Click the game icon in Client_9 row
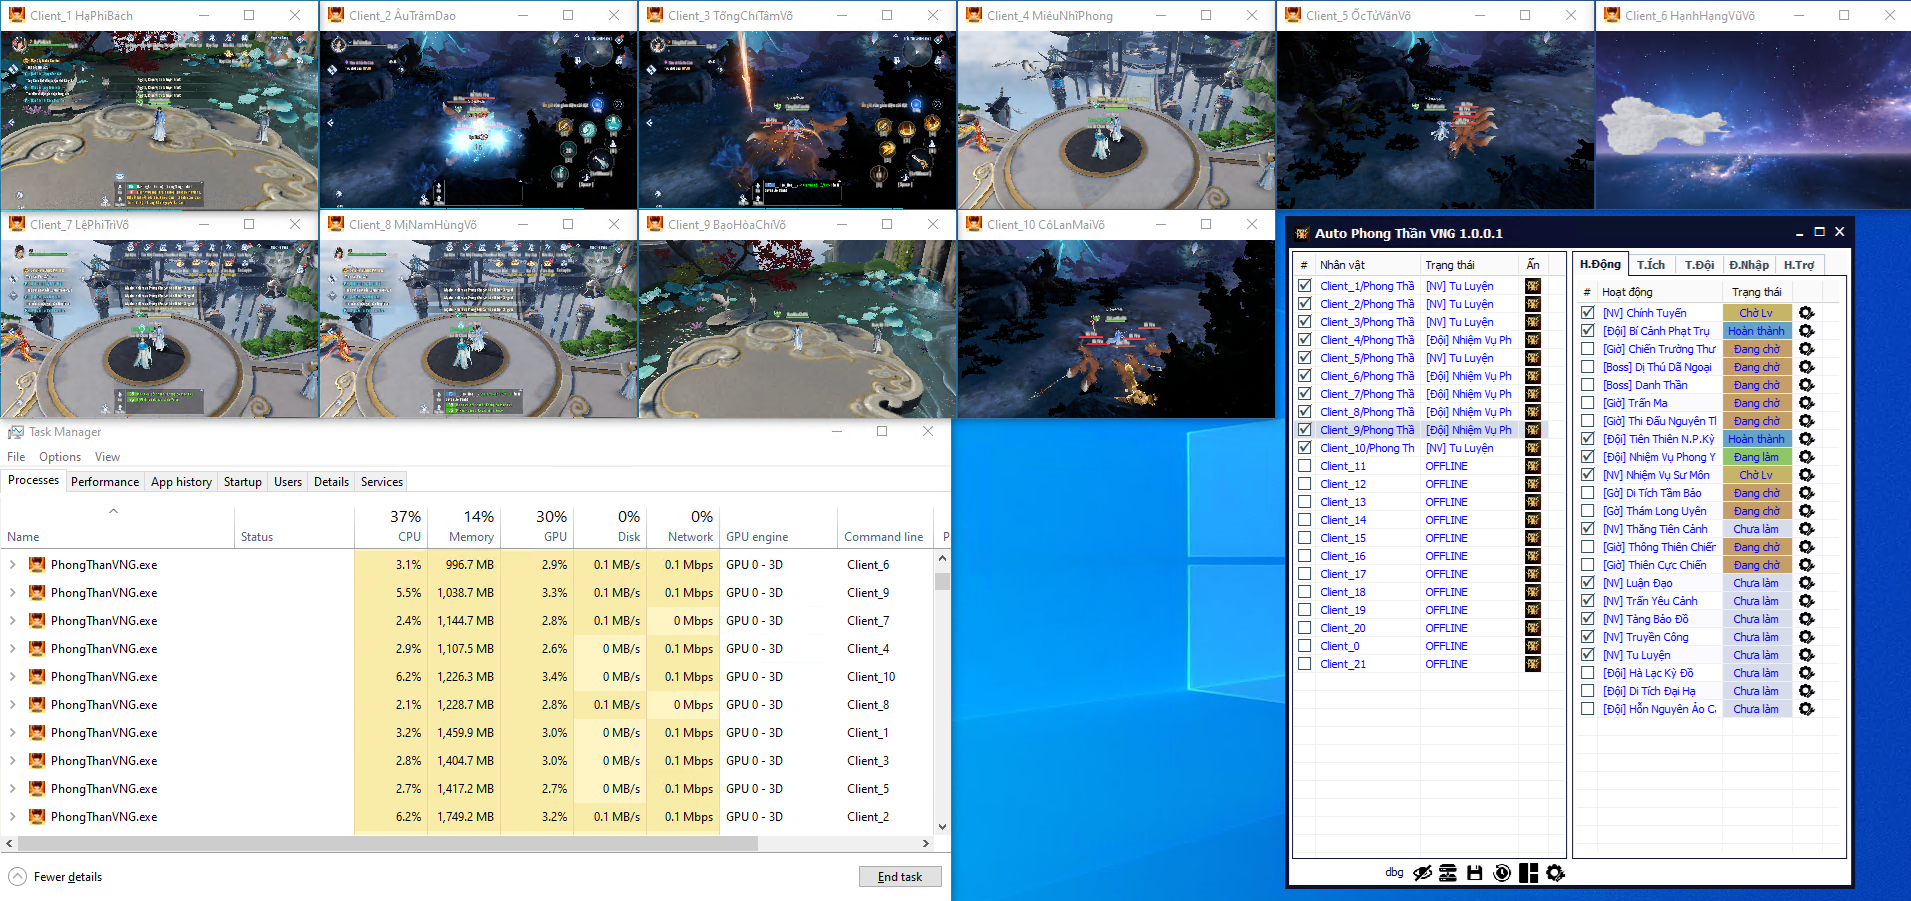Image resolution: width=1911 pixels, height=901 pixels. point(1533,430)
